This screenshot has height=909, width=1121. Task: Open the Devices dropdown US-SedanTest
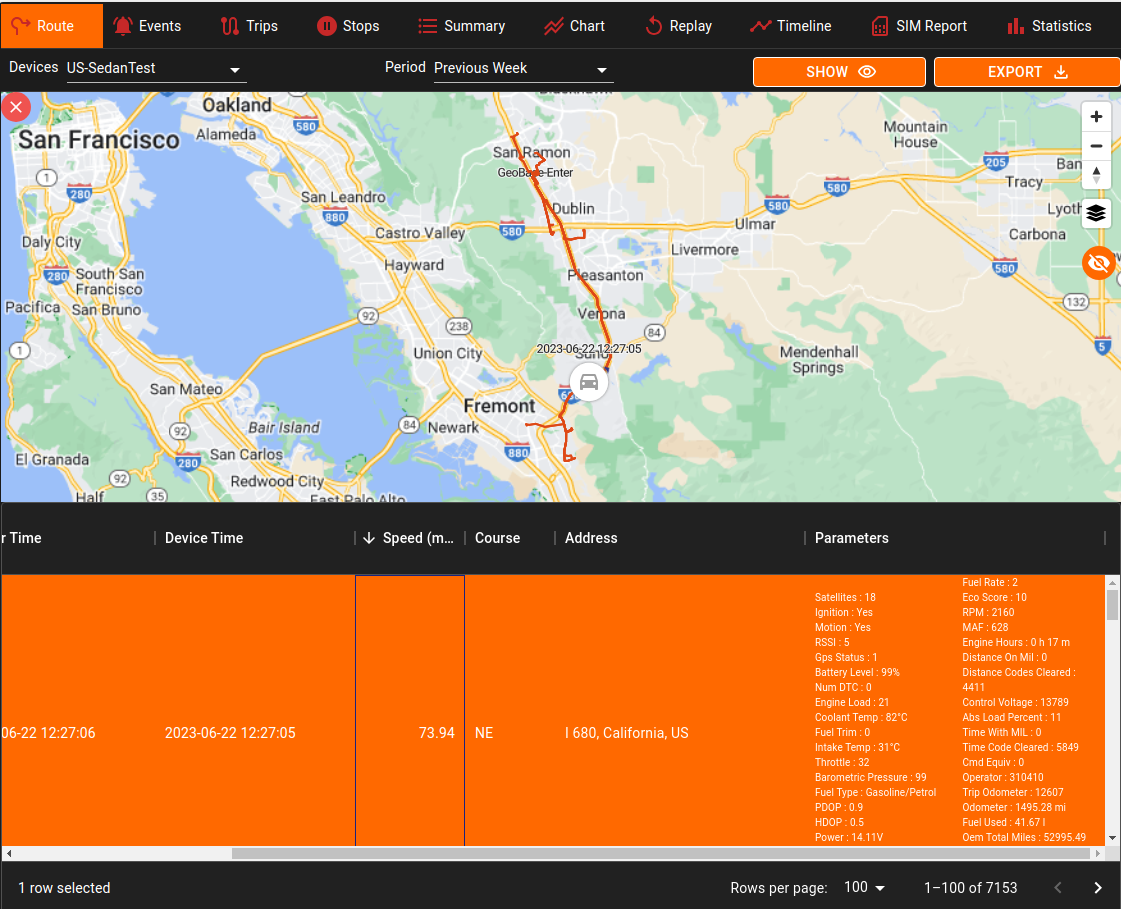point(157,69)
